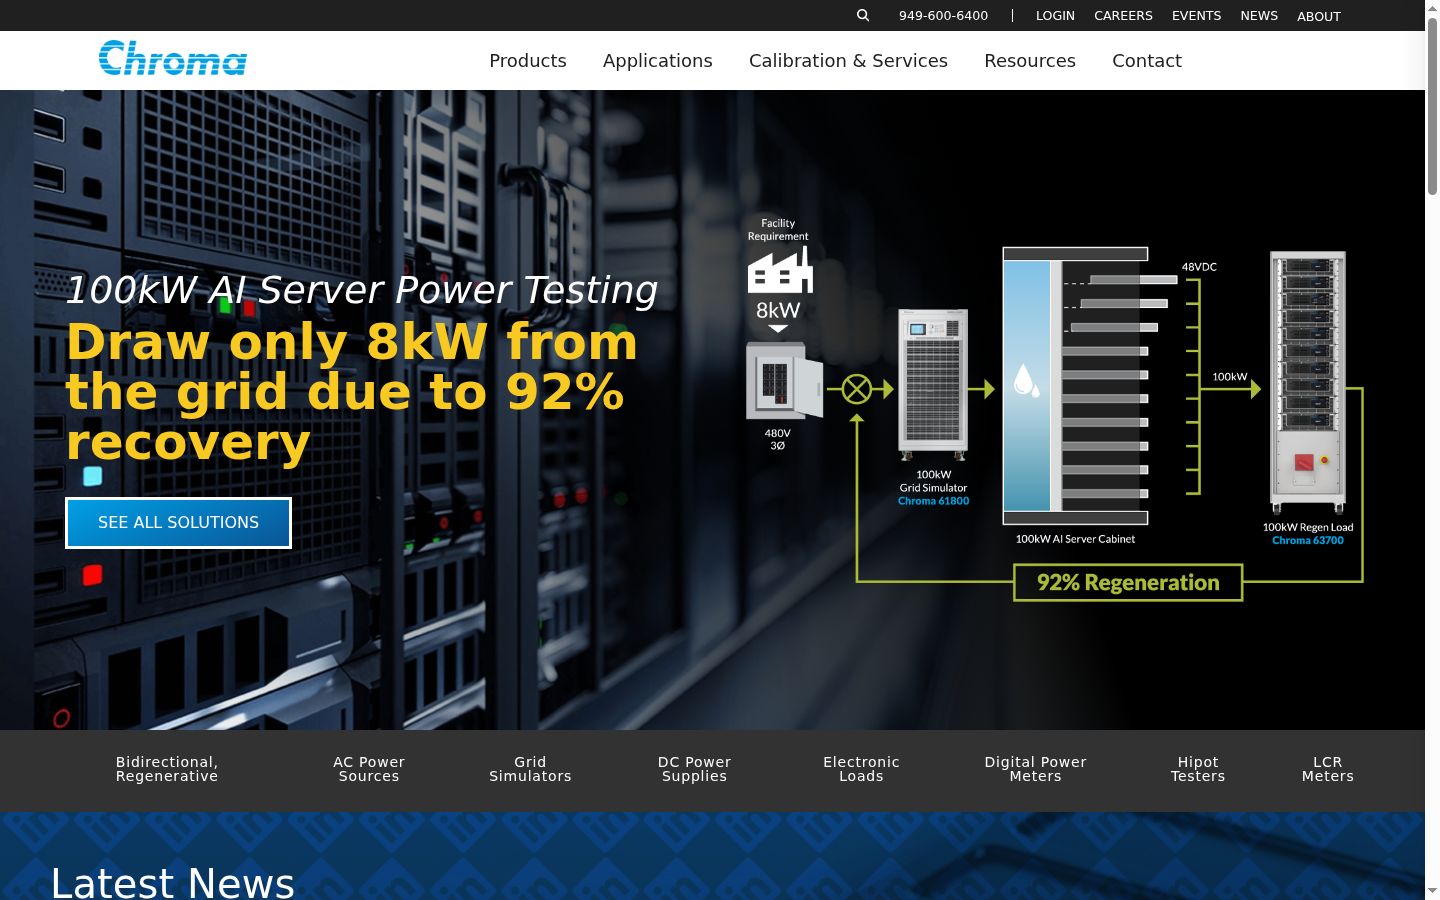Open the Chroma logo homepage link
Image resolution: width=1440 pixels, height=900 pixels.
click(172, 58)
